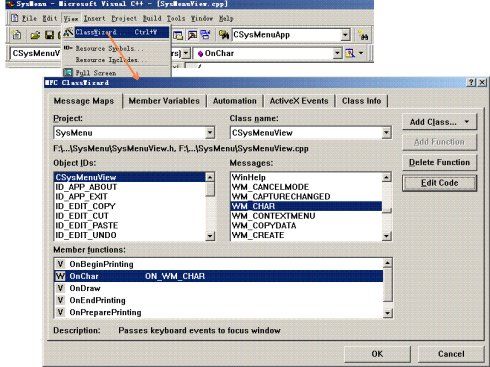Click the Delete Function button
The width and height of the screenshot is (490, 367).
439,162
